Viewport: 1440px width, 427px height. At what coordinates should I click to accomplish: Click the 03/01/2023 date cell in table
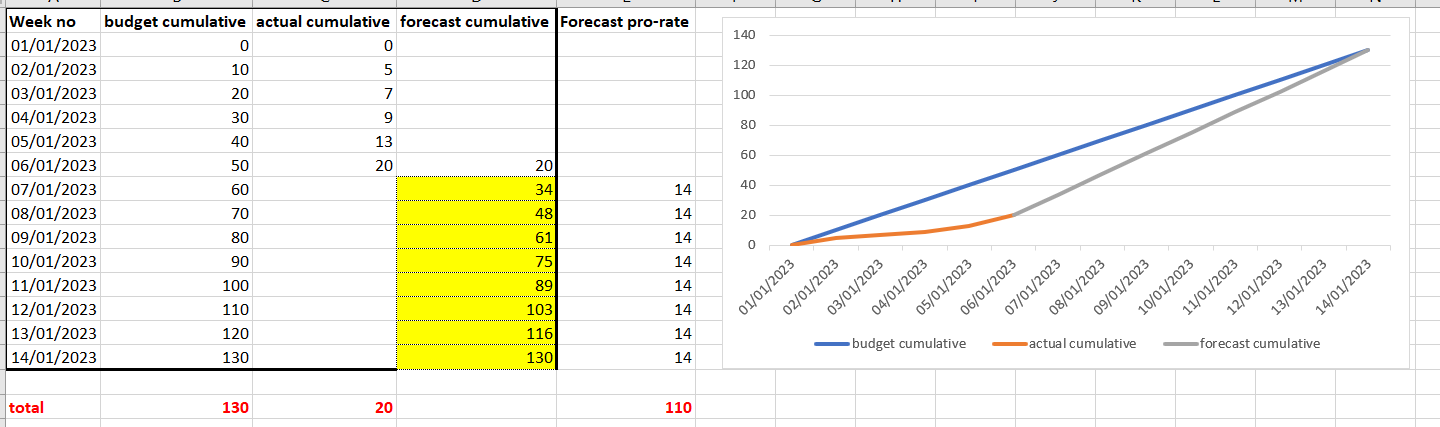pos(53,93)
